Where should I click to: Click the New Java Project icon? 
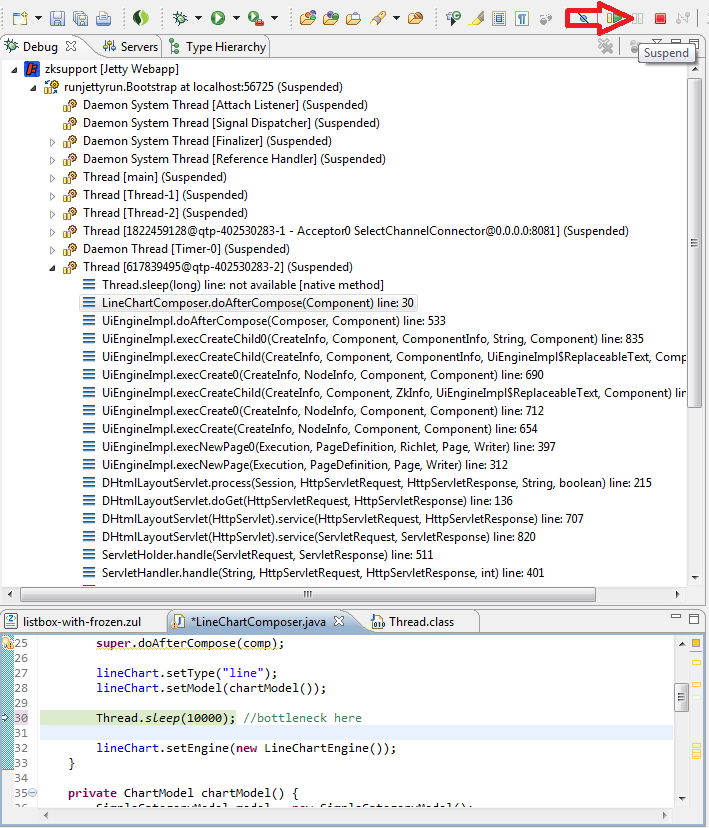pyautogui.click(x=308, y=18)
